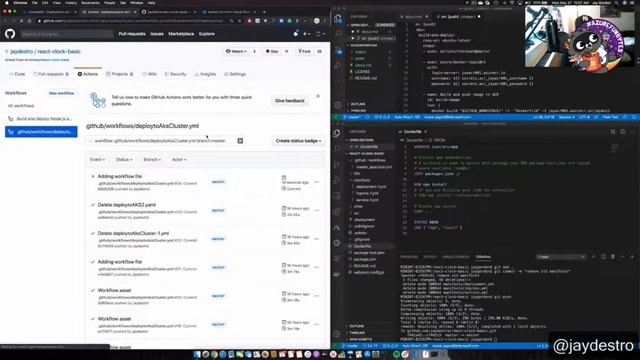Open Pull requests in GitHub top navigation
Screen dimensions: 640x360
[132, 34]
